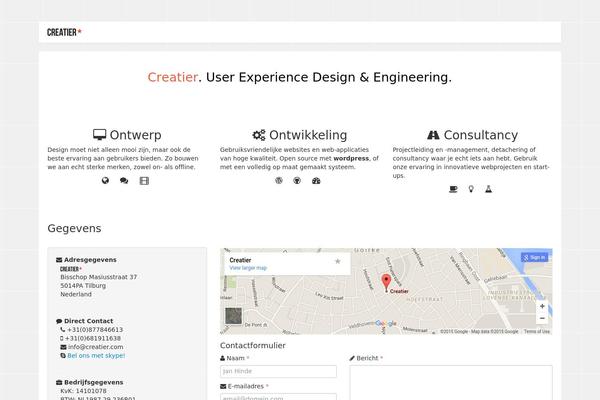Click info@creatier.com email address

point(96,347)
